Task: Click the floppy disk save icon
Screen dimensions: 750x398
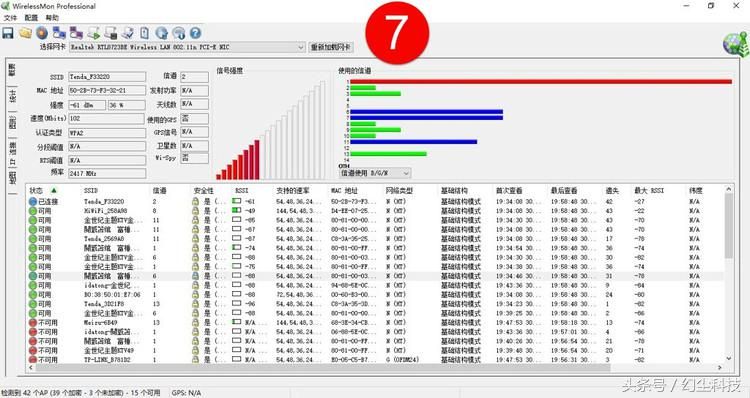Action: (x=8, y=33)
